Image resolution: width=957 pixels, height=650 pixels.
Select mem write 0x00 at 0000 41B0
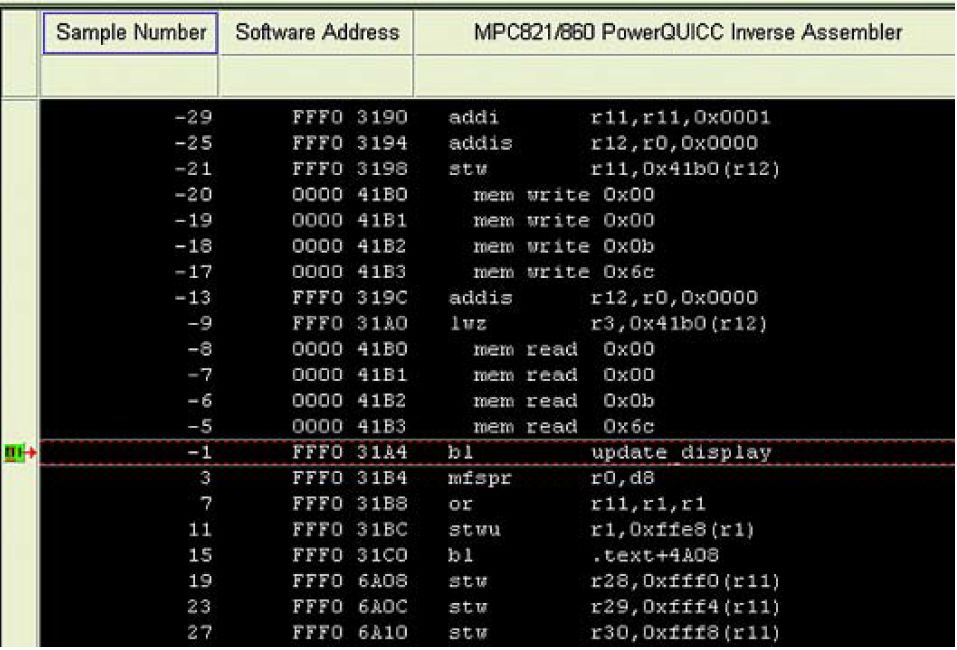[563, 195]
